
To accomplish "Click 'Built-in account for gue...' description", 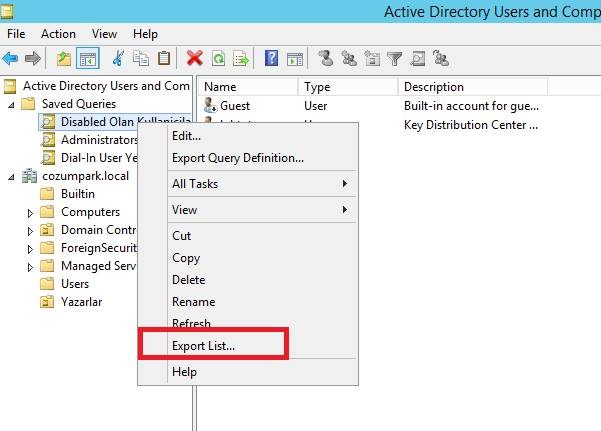I will coord(471,106).
